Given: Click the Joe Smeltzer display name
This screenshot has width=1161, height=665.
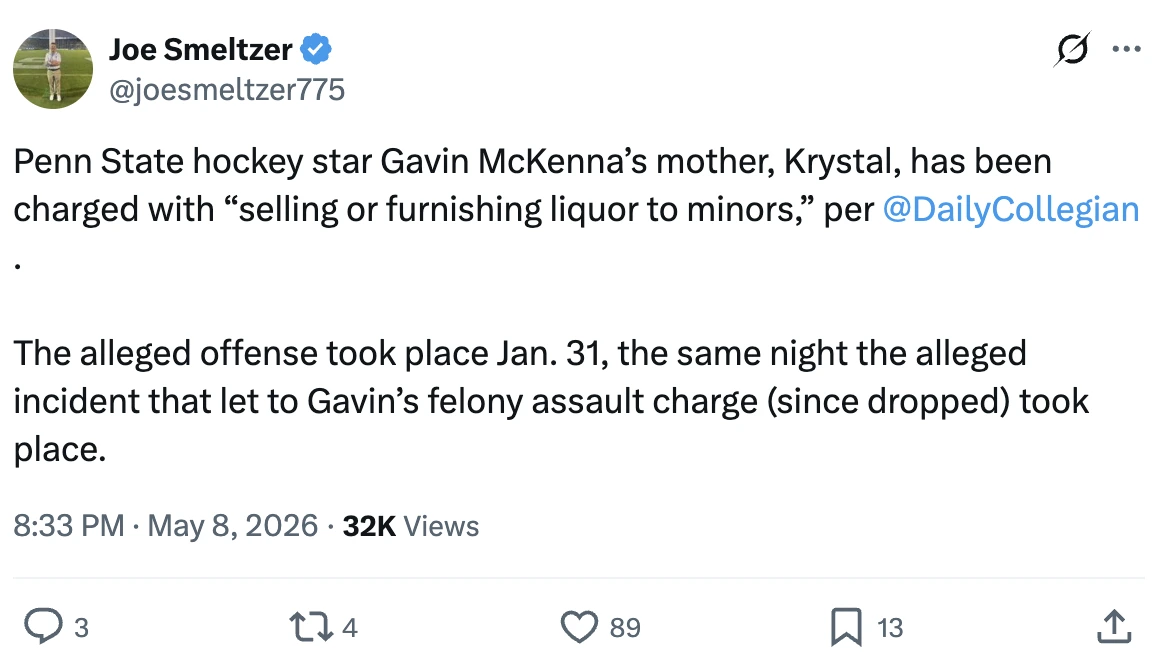Looking at the screenshot, I should pos(201,50).
